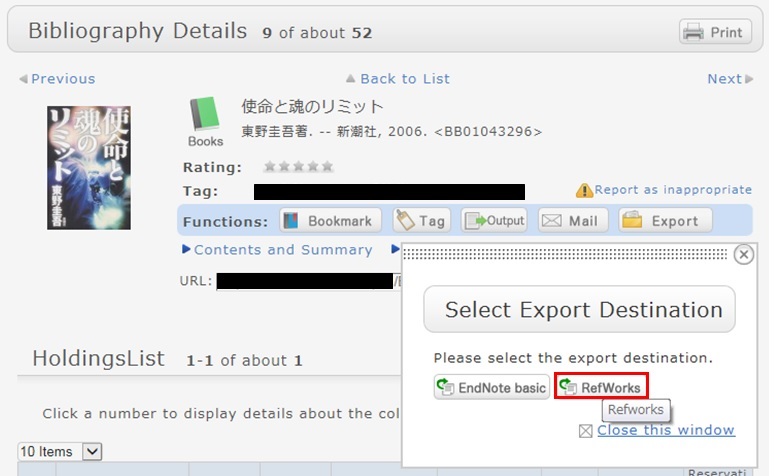Export to EndNote basic
775x476 pixels.
(x=491, y=387)
